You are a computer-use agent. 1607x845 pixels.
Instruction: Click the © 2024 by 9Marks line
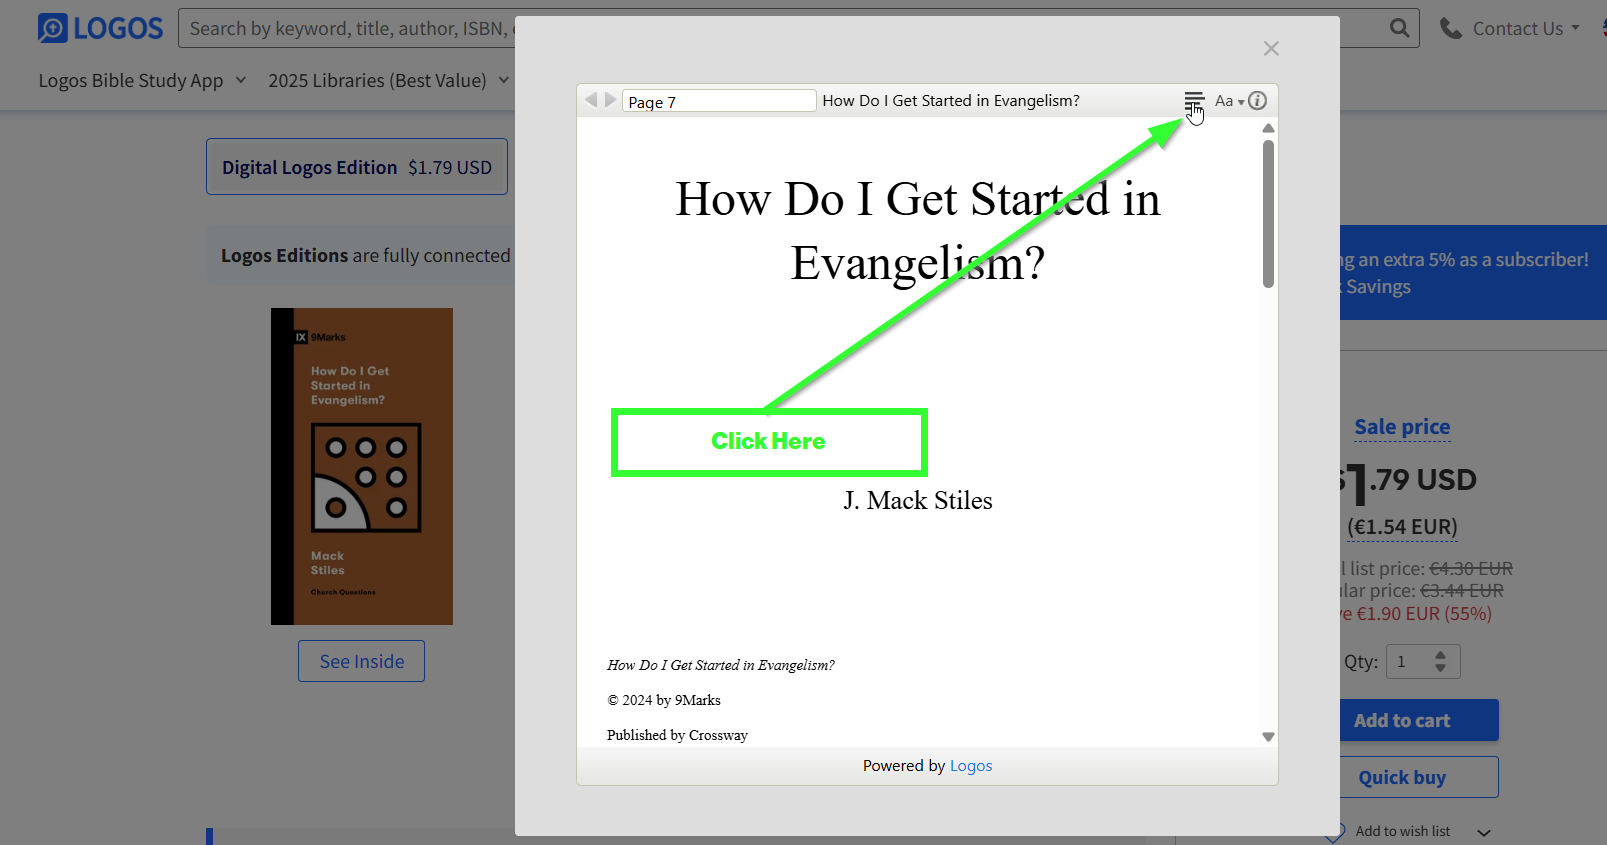point(664,700)
